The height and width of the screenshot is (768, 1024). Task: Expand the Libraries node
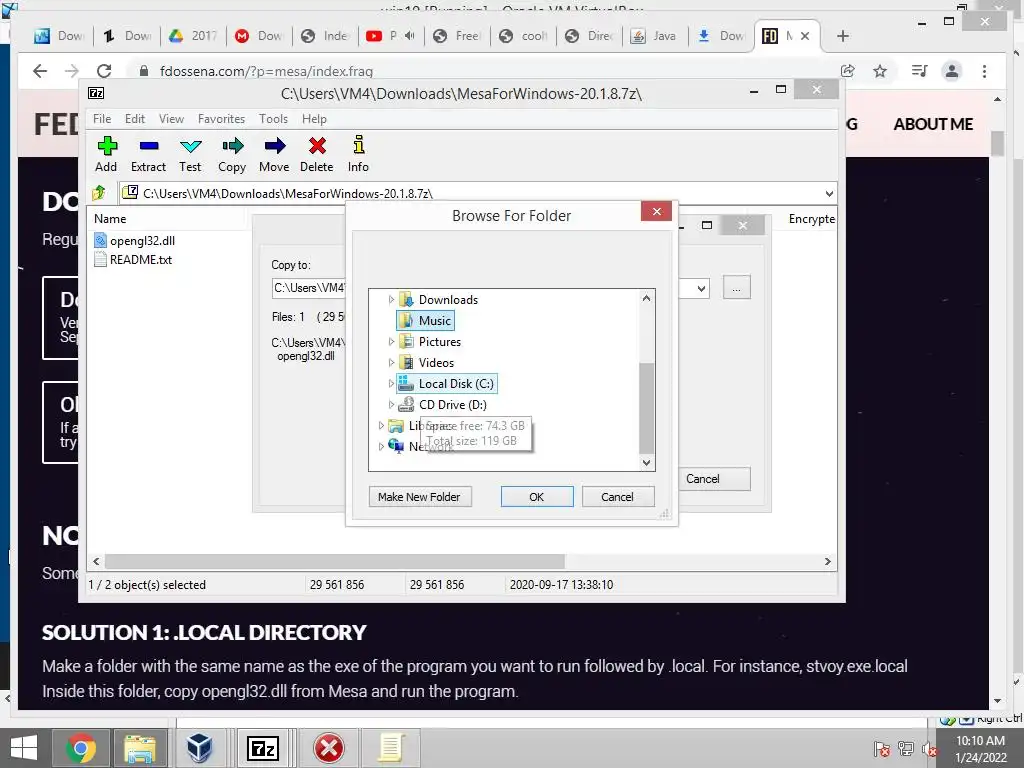coord(381,425)
